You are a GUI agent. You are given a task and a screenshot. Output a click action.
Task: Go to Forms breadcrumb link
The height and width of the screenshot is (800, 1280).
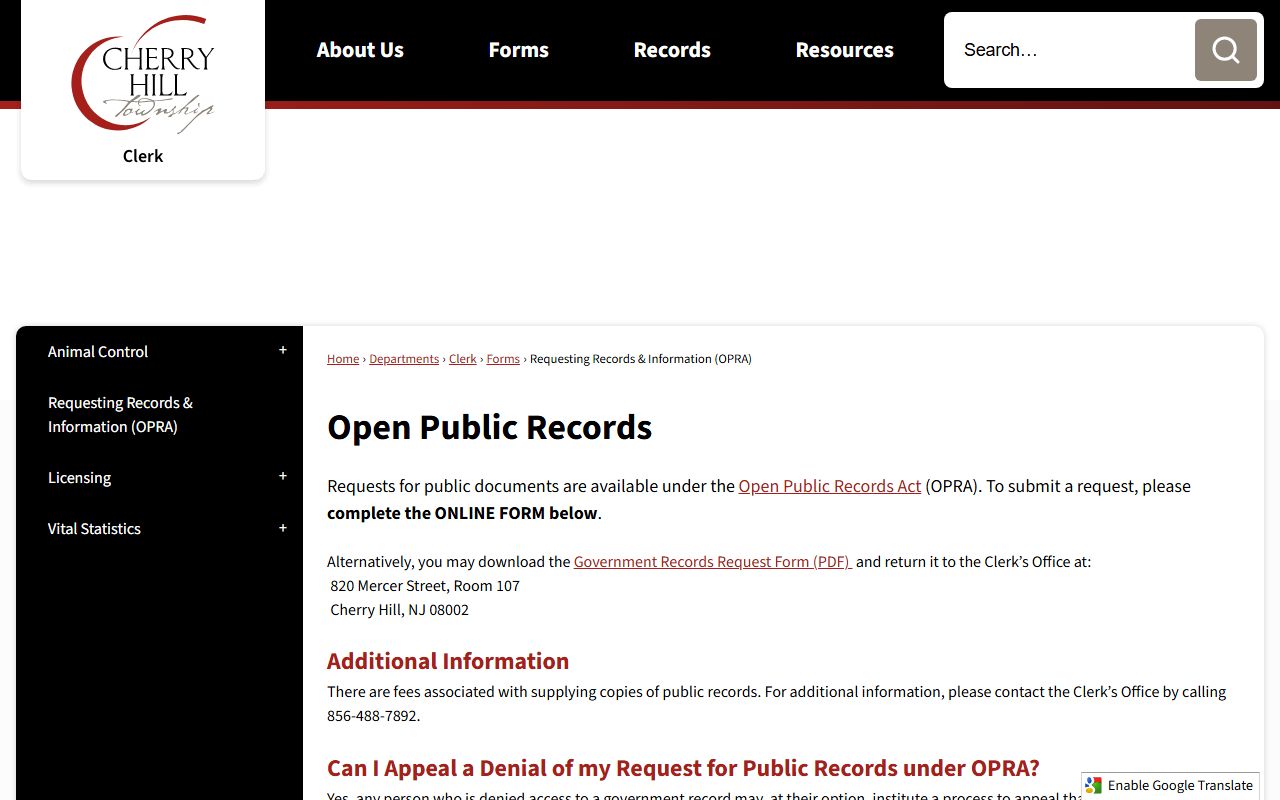[503, 359]
